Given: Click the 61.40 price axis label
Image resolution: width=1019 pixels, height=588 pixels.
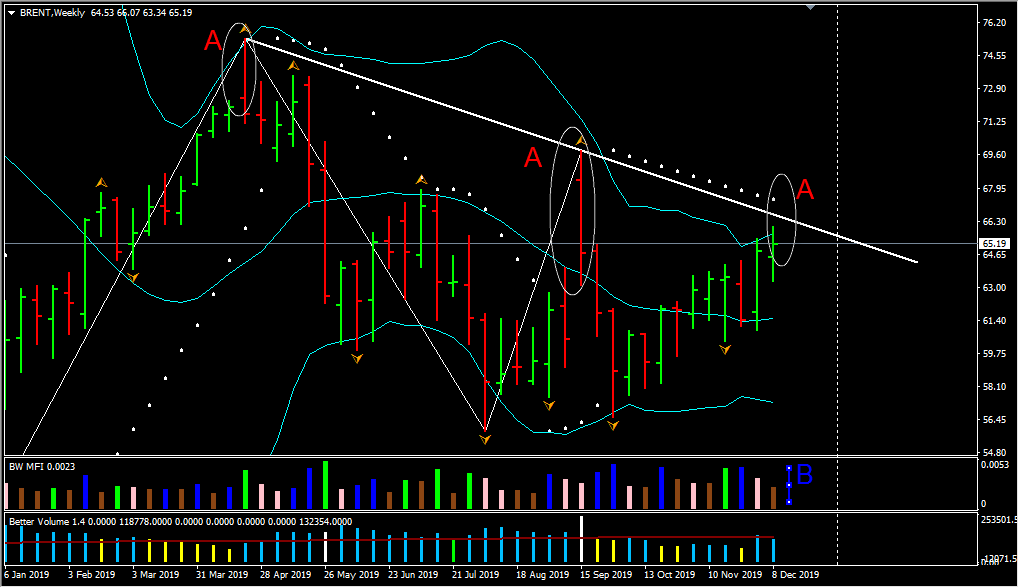Looking at the screenshot, I should (994, 321).
